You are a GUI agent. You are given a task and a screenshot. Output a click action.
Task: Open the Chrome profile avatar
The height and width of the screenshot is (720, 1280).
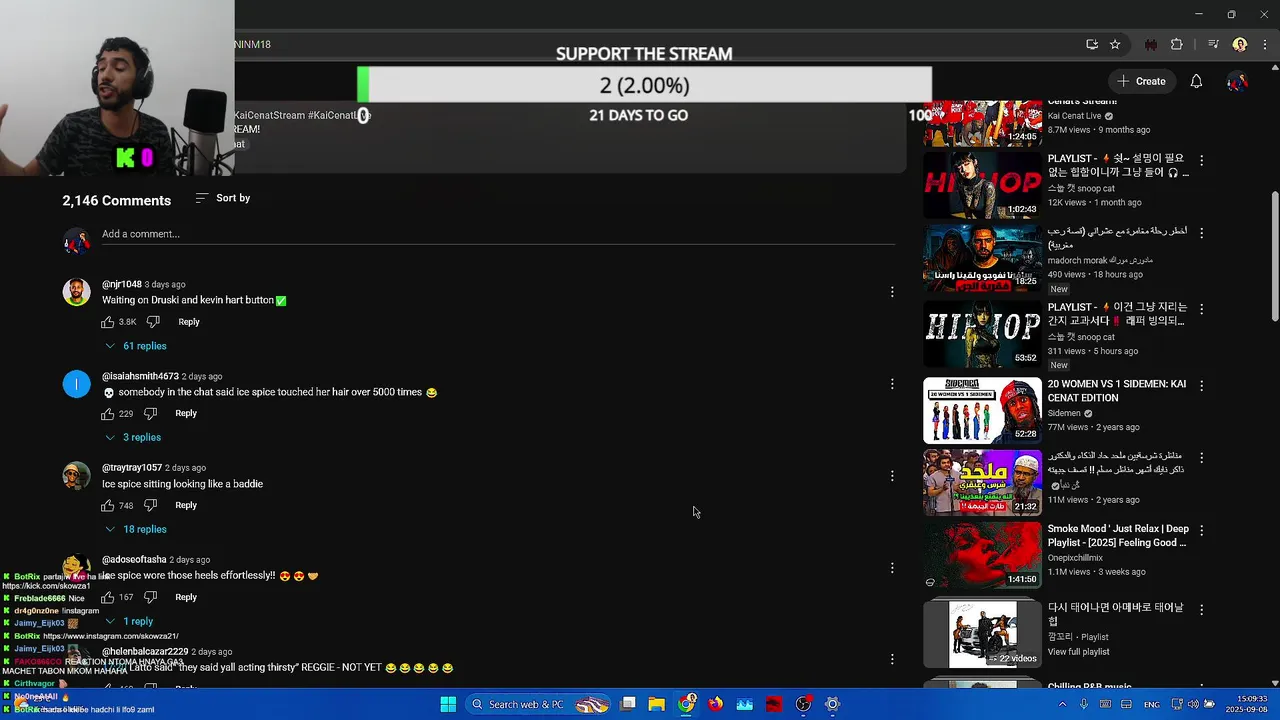tap(1240, 44)
